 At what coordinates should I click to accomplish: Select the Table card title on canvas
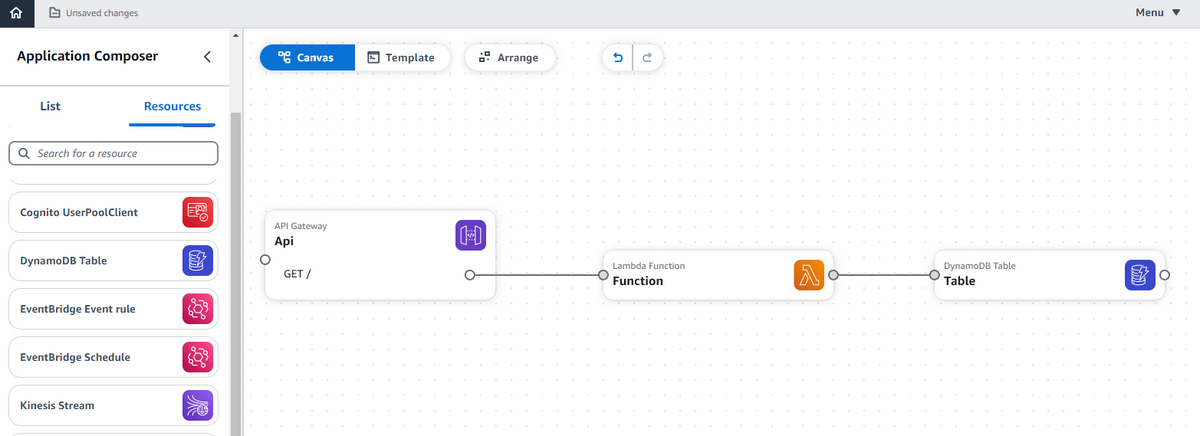tap(959, 281)
